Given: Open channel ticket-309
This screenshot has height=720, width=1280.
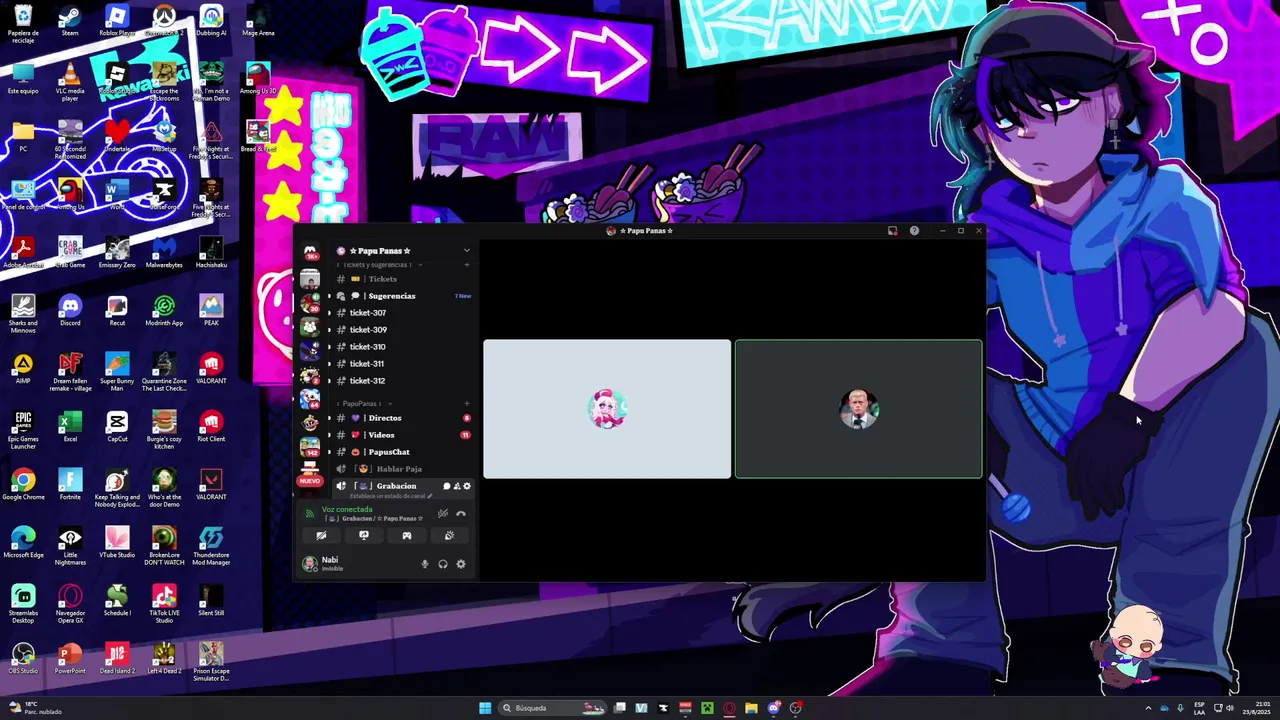Looking at the screenshot, I should tap(402, 330).
